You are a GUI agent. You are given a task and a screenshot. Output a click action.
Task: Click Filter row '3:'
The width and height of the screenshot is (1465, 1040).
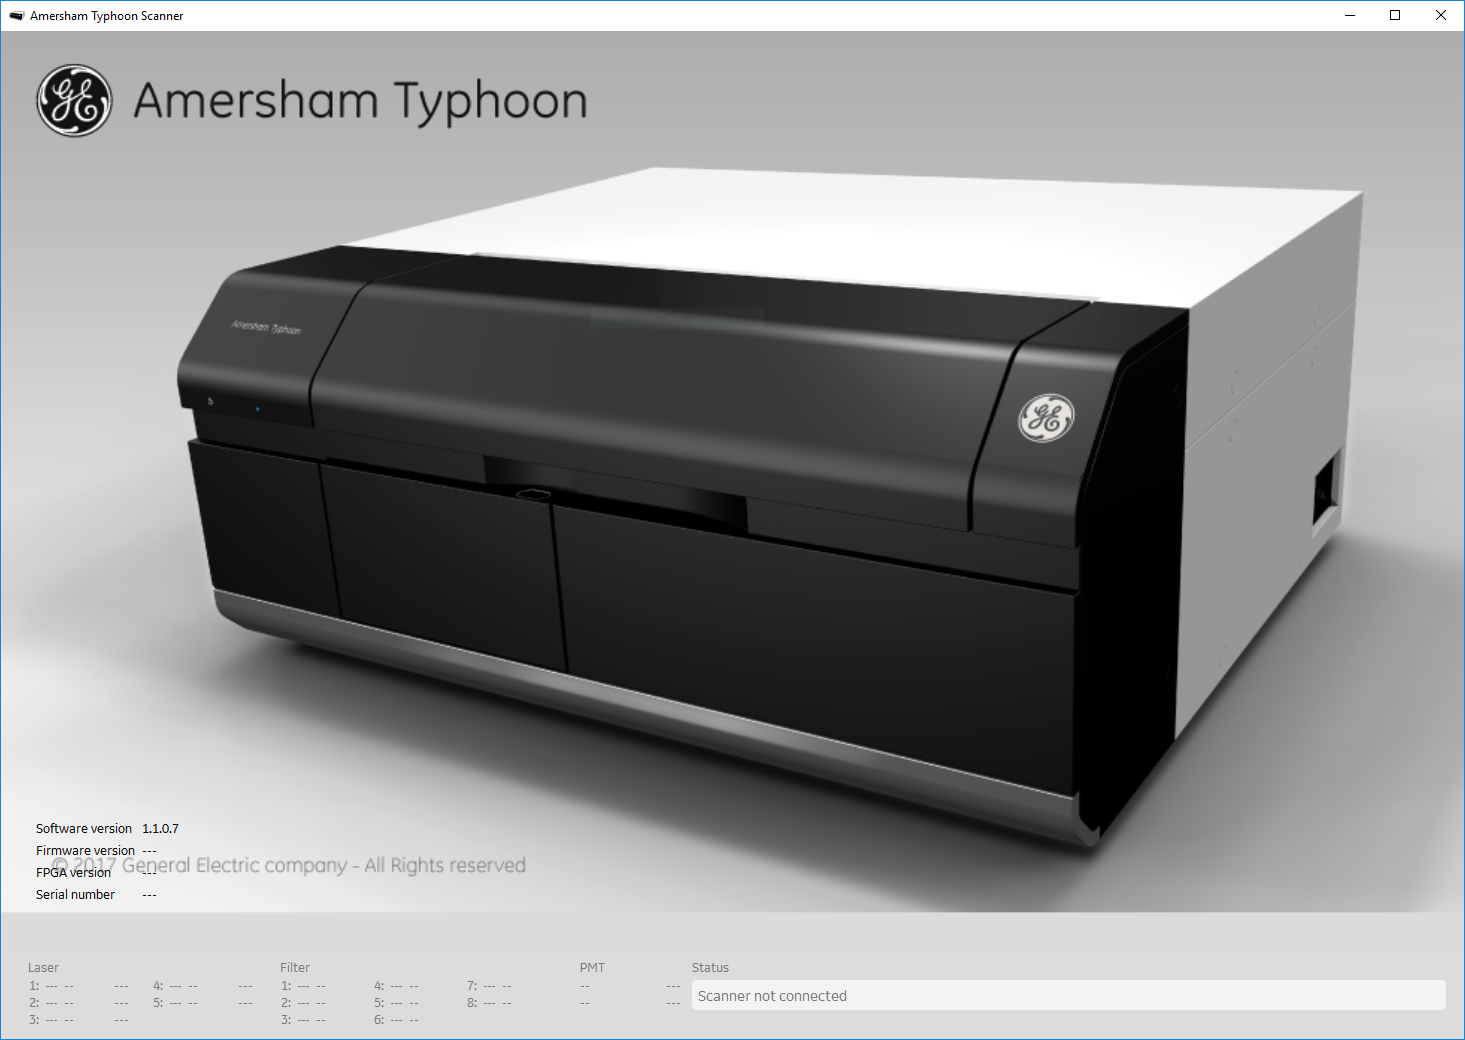coord(303,1020)
